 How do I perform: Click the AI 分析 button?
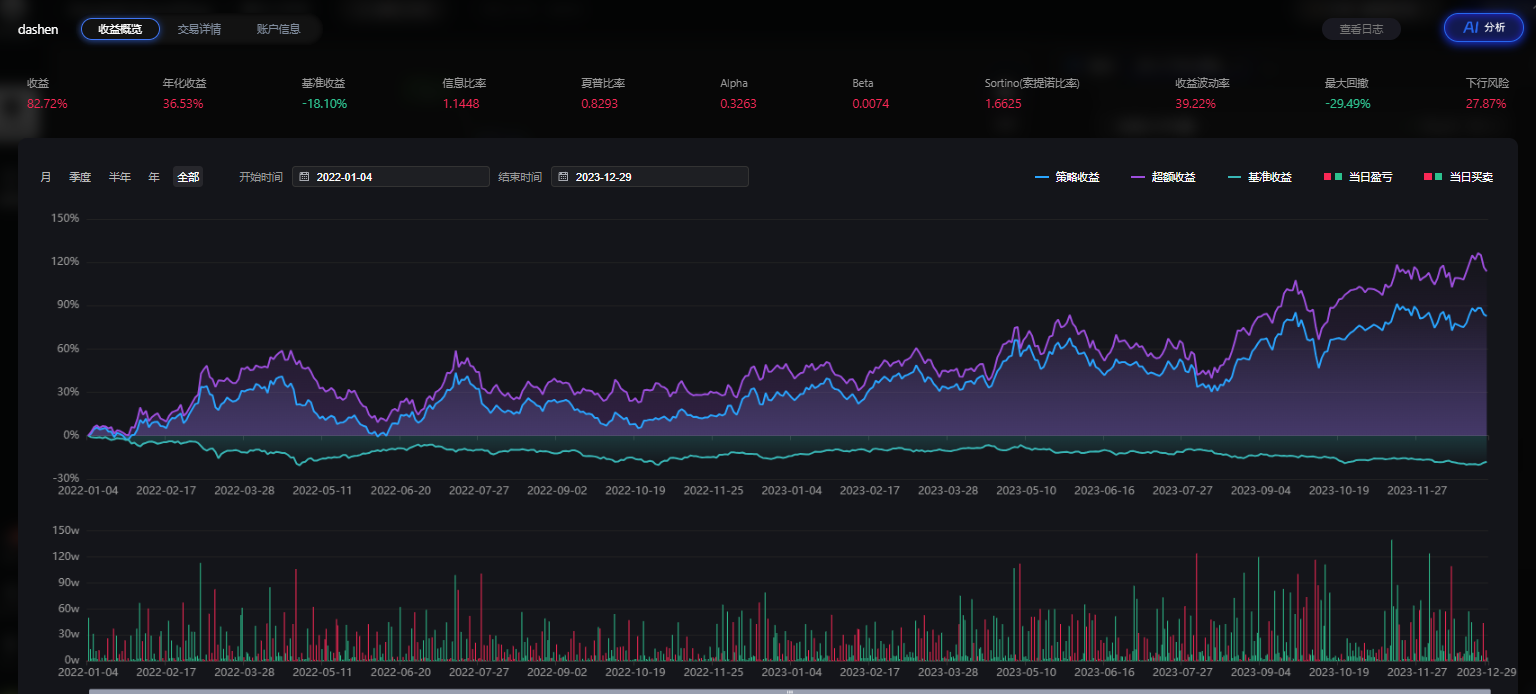click(1483, 28)
